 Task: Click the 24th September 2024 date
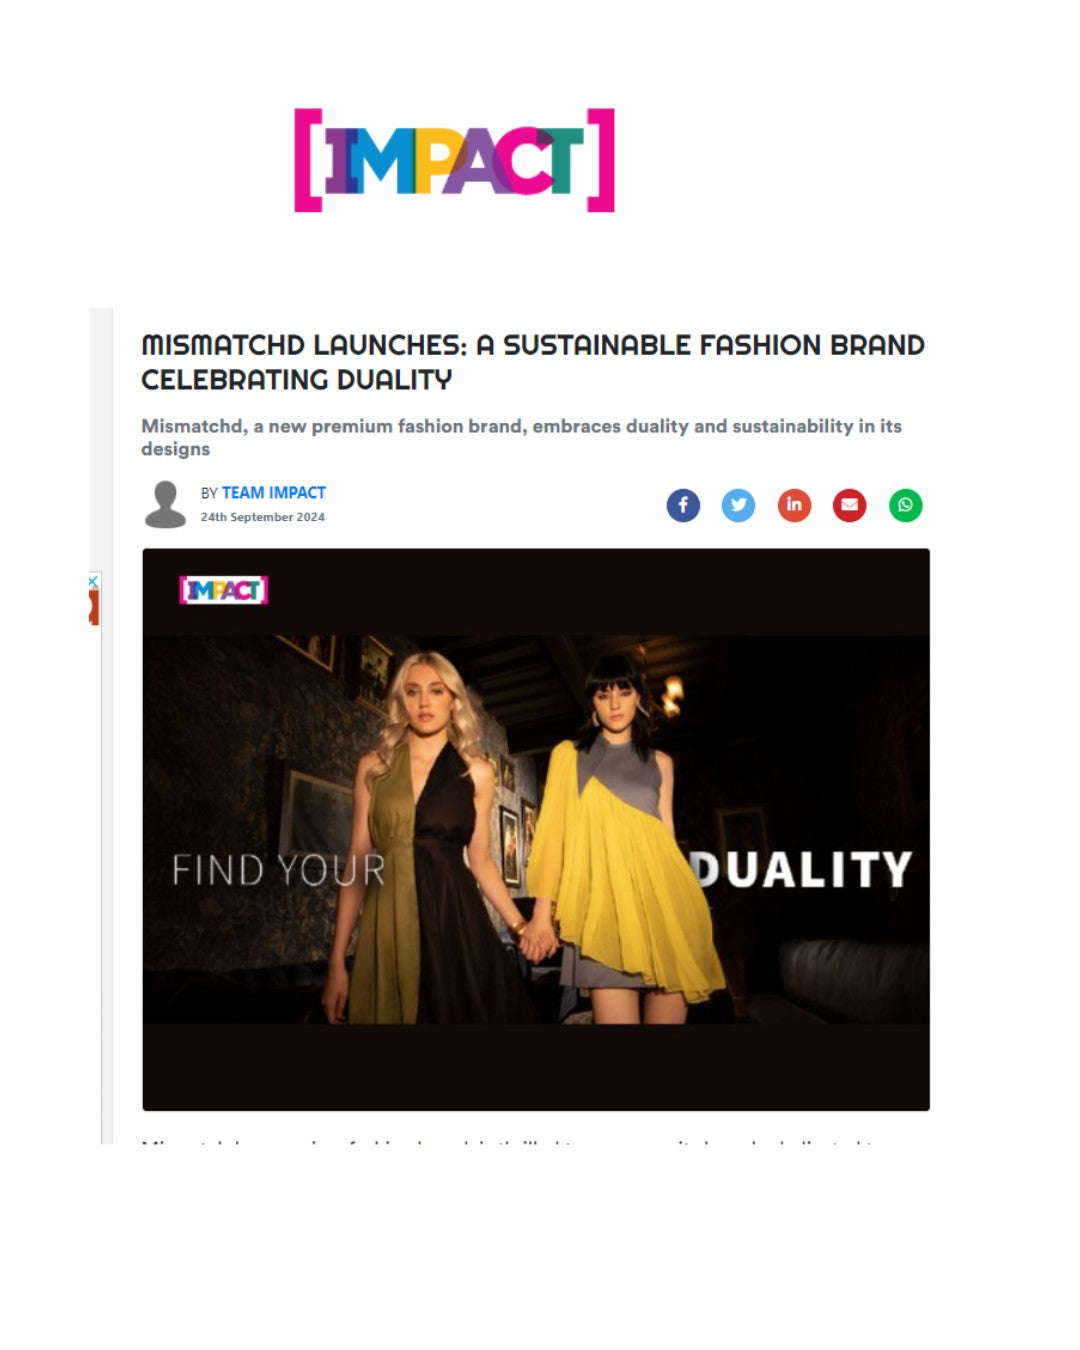point(262,517)
